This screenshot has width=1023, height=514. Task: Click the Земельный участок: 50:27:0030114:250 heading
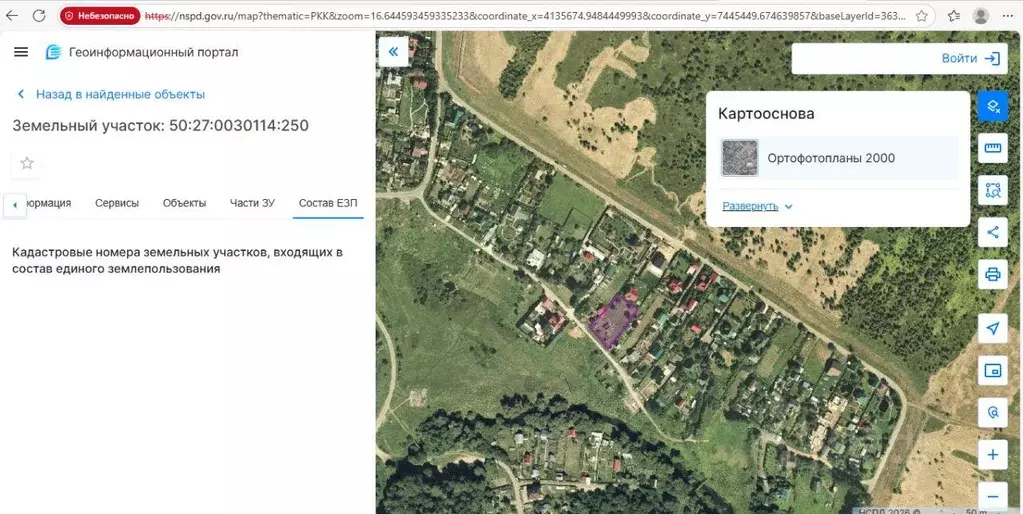click(x=160, y=125)
